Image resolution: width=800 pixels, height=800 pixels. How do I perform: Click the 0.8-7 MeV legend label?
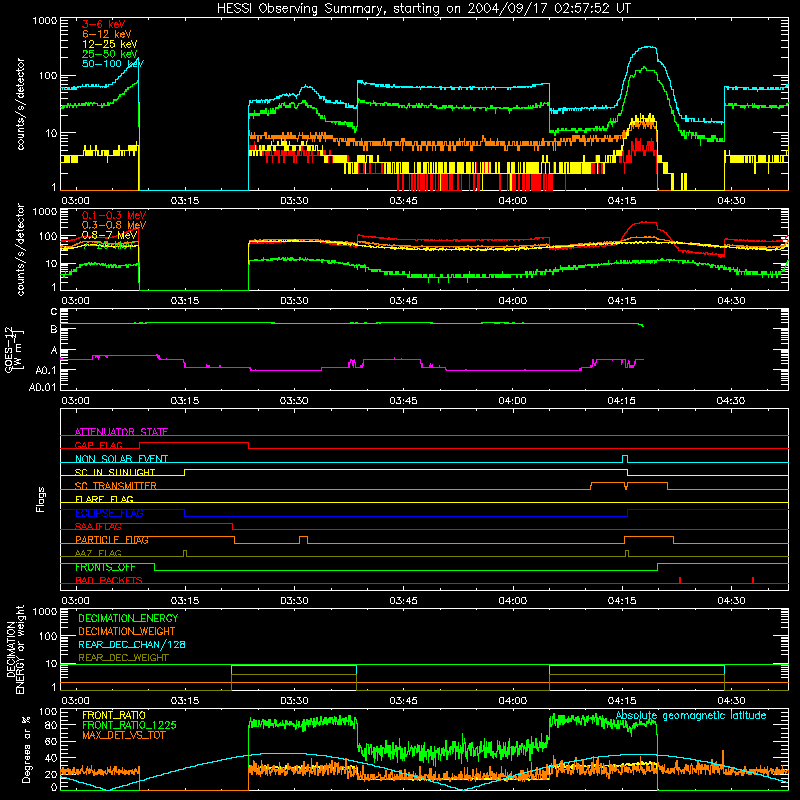coord(110,235)
